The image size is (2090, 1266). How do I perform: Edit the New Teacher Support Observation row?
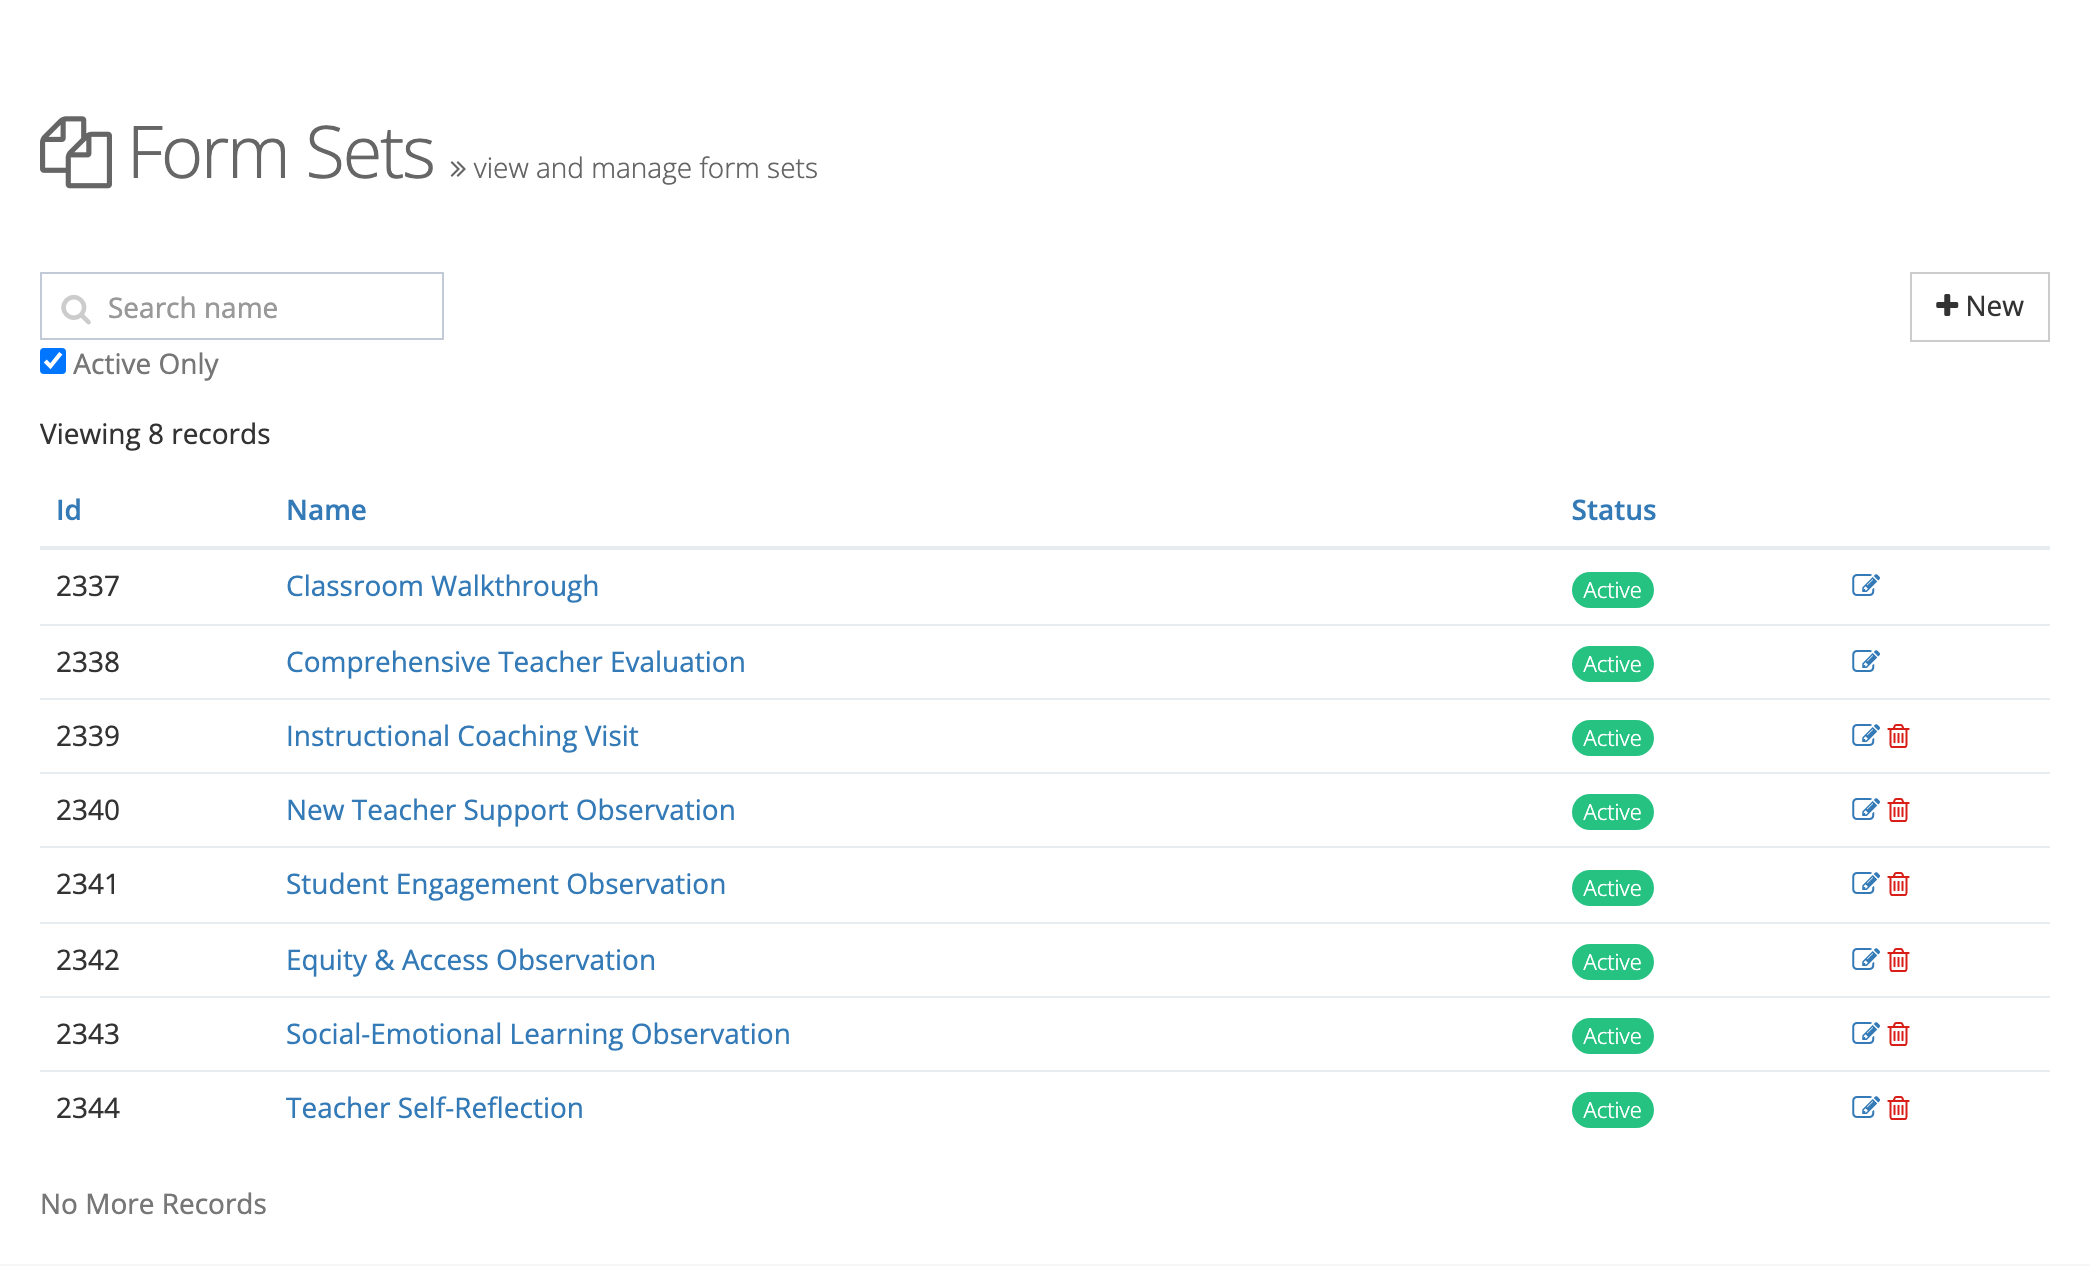pos(1865,810)
